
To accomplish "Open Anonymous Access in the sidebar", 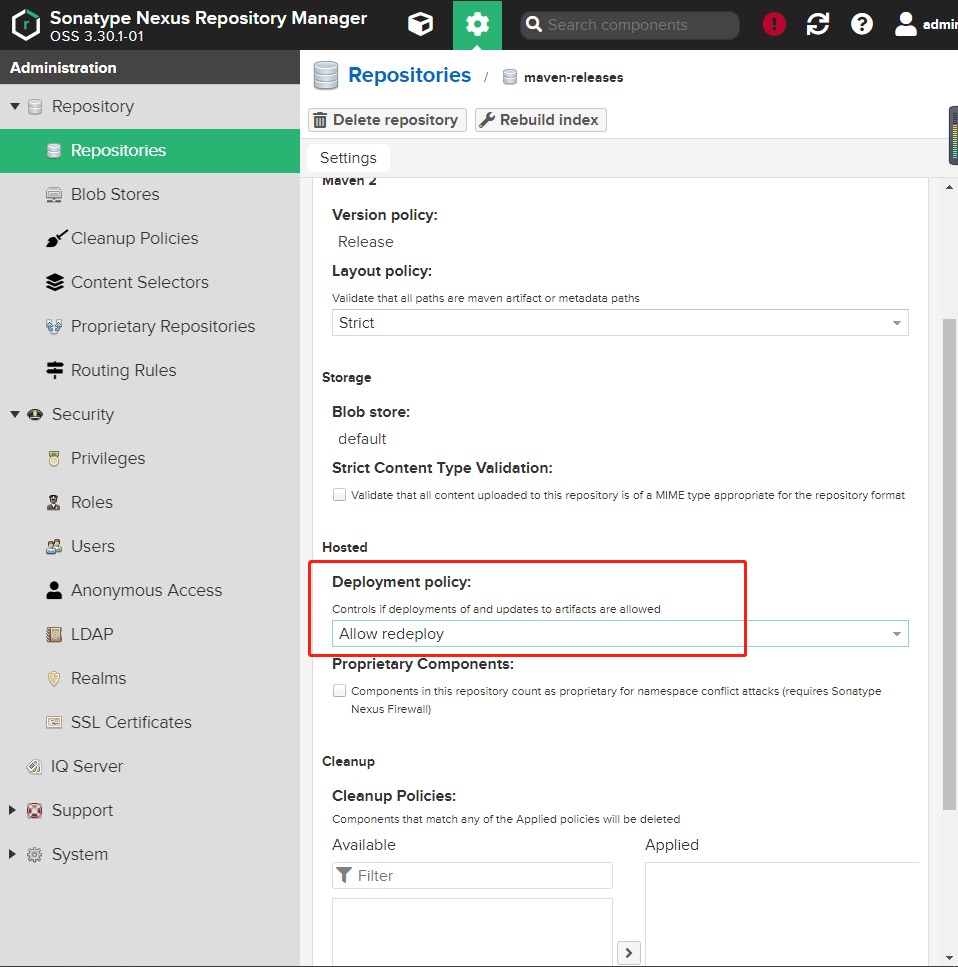I will point(150,590).
